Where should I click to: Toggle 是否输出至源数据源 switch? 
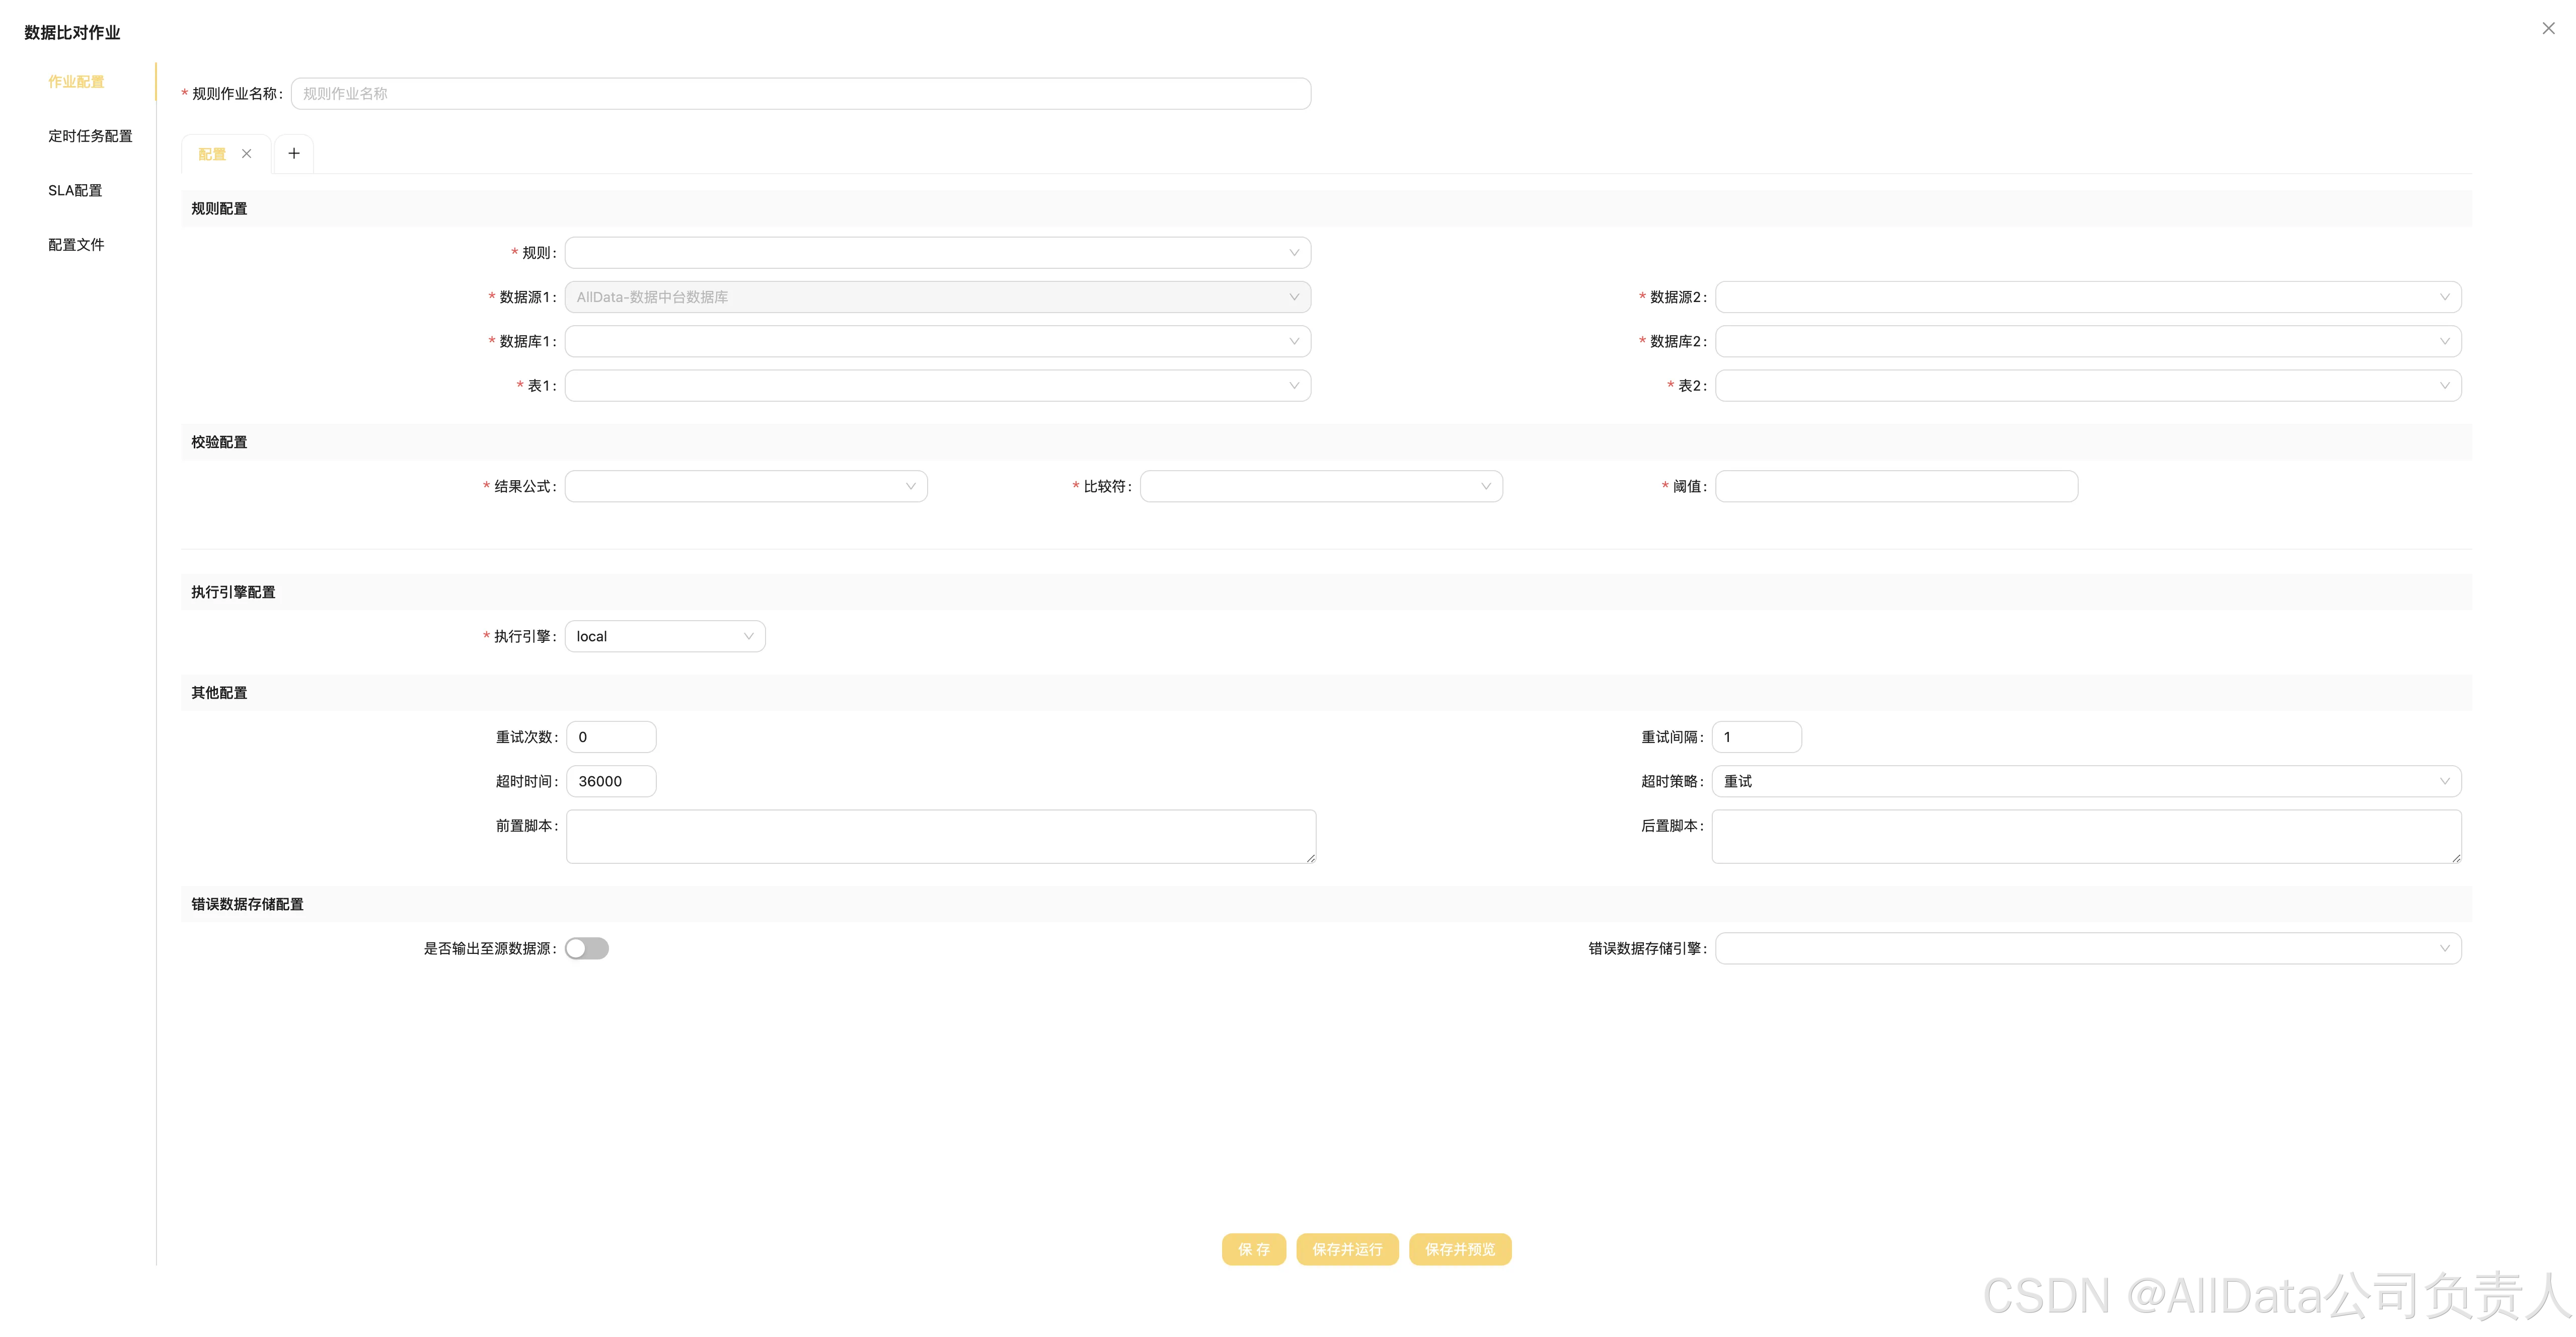587,949
